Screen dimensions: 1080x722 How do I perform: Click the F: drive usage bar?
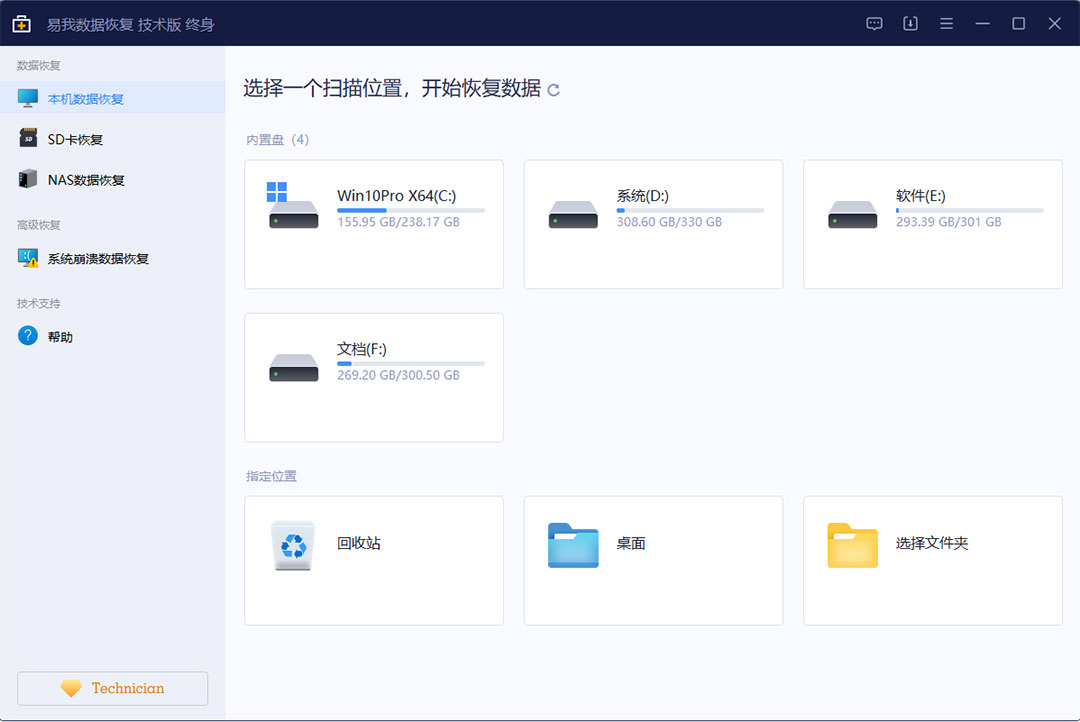411,363
